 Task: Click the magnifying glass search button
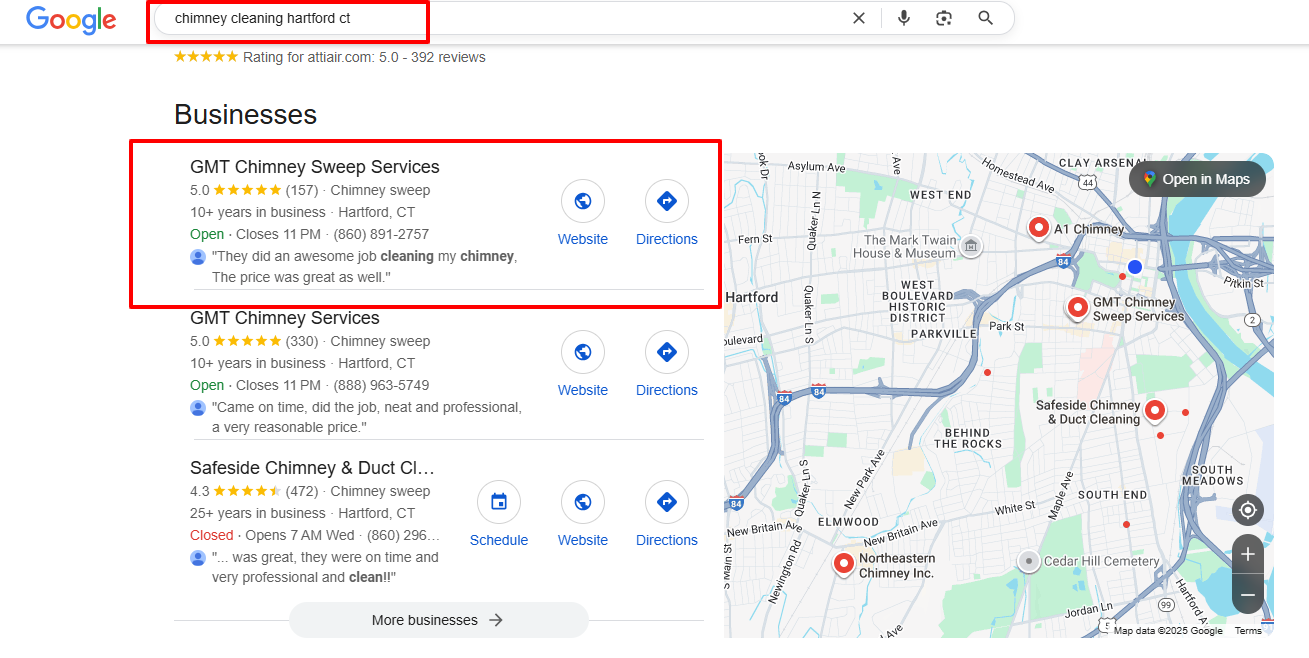pyautogui.click(x=986, y=18)
